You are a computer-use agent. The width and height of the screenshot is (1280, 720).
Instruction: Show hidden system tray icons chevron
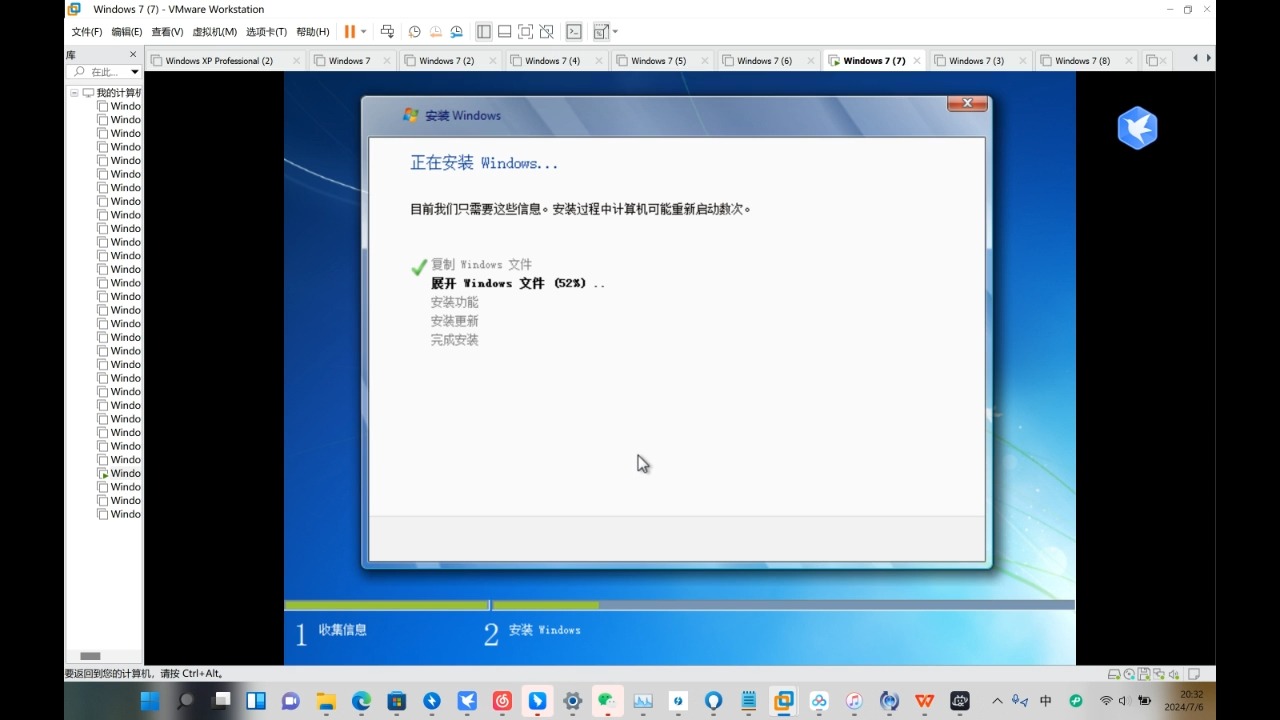pyautogui.click(x=997, y=701)
